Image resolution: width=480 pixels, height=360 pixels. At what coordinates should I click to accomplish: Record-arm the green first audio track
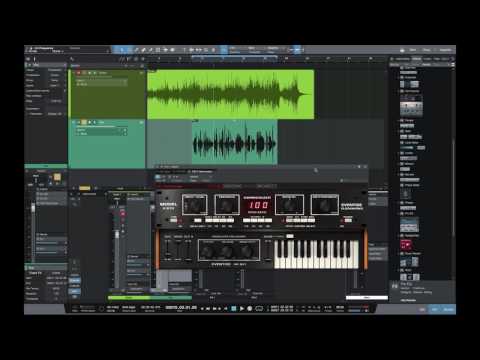tap(90, 73)
